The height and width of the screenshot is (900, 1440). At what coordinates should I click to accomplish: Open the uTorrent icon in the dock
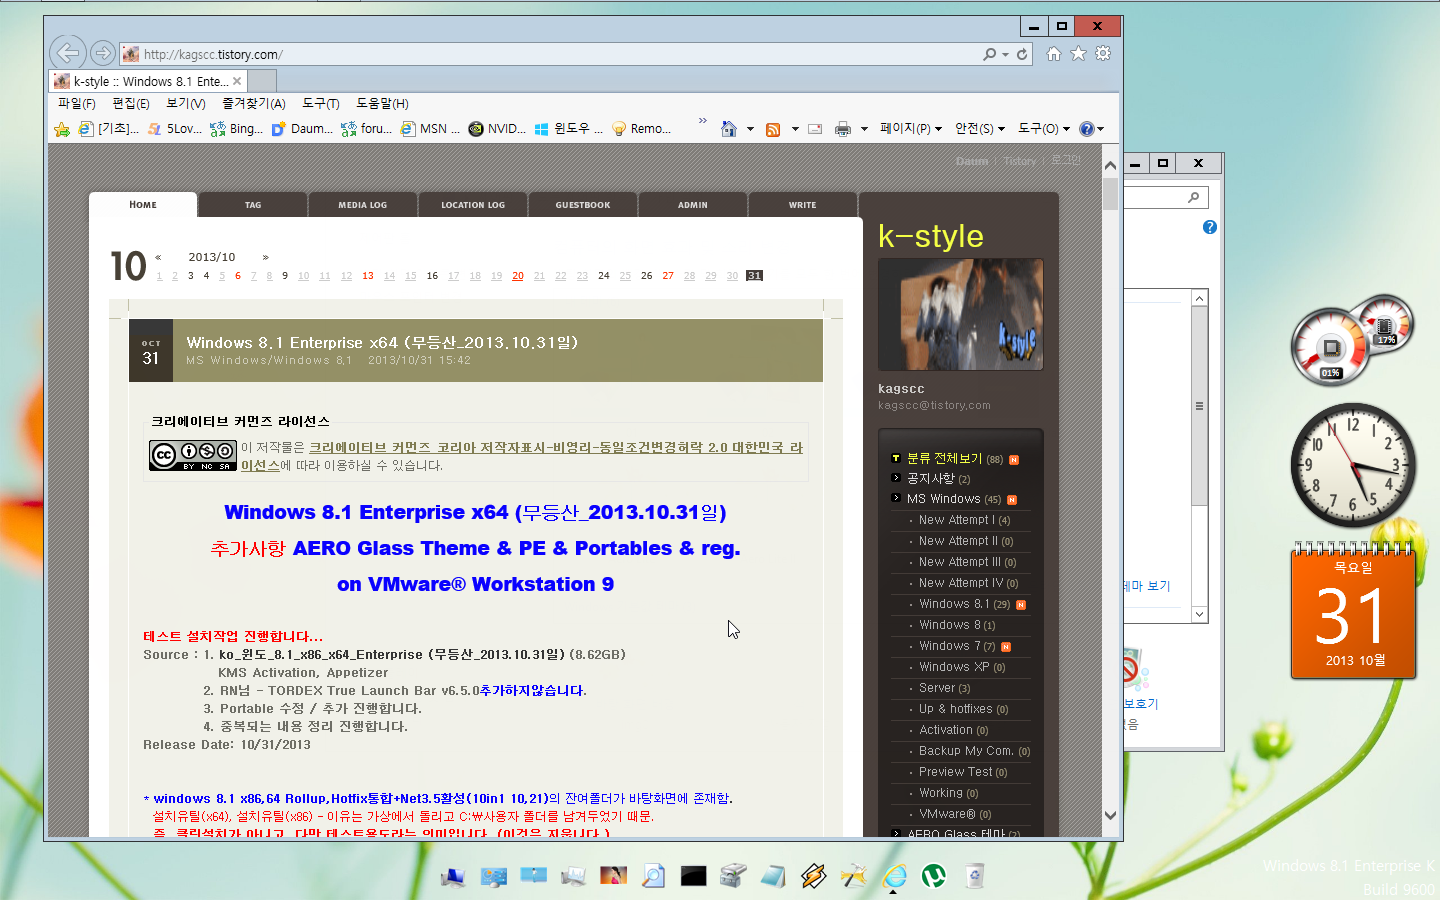[x=934, y=876]
